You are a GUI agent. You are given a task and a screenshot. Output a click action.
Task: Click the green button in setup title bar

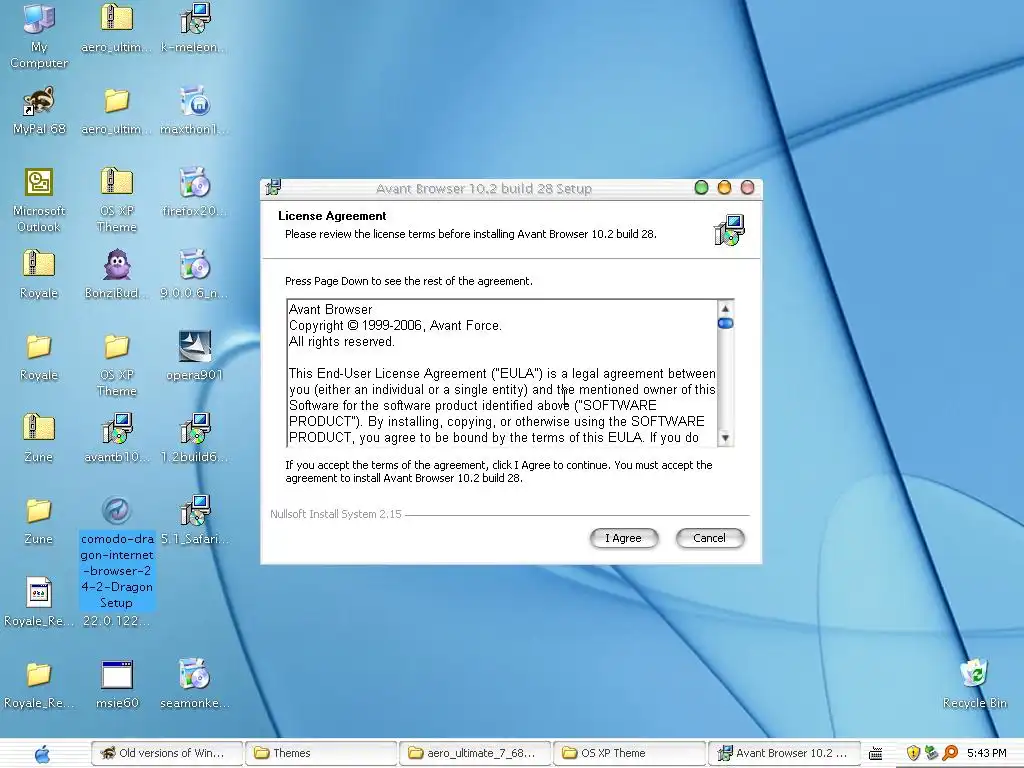point(701,188)
